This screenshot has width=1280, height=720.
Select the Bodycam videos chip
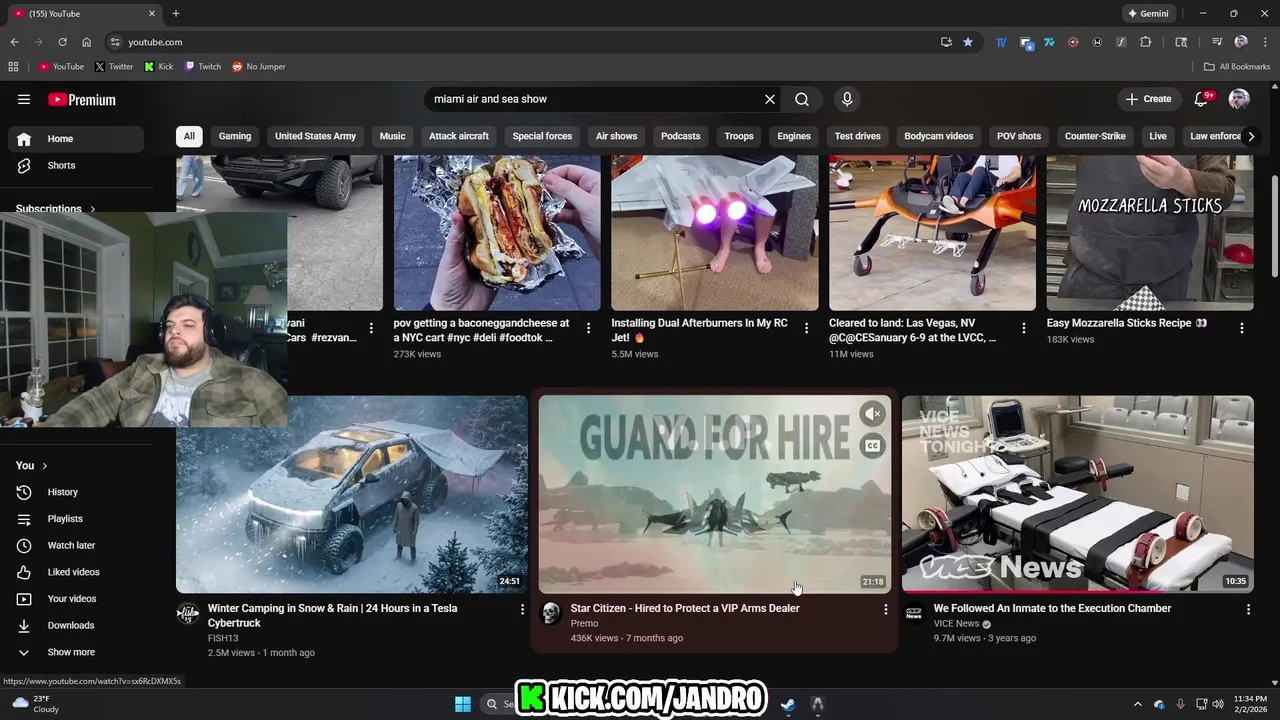point(938,136)
